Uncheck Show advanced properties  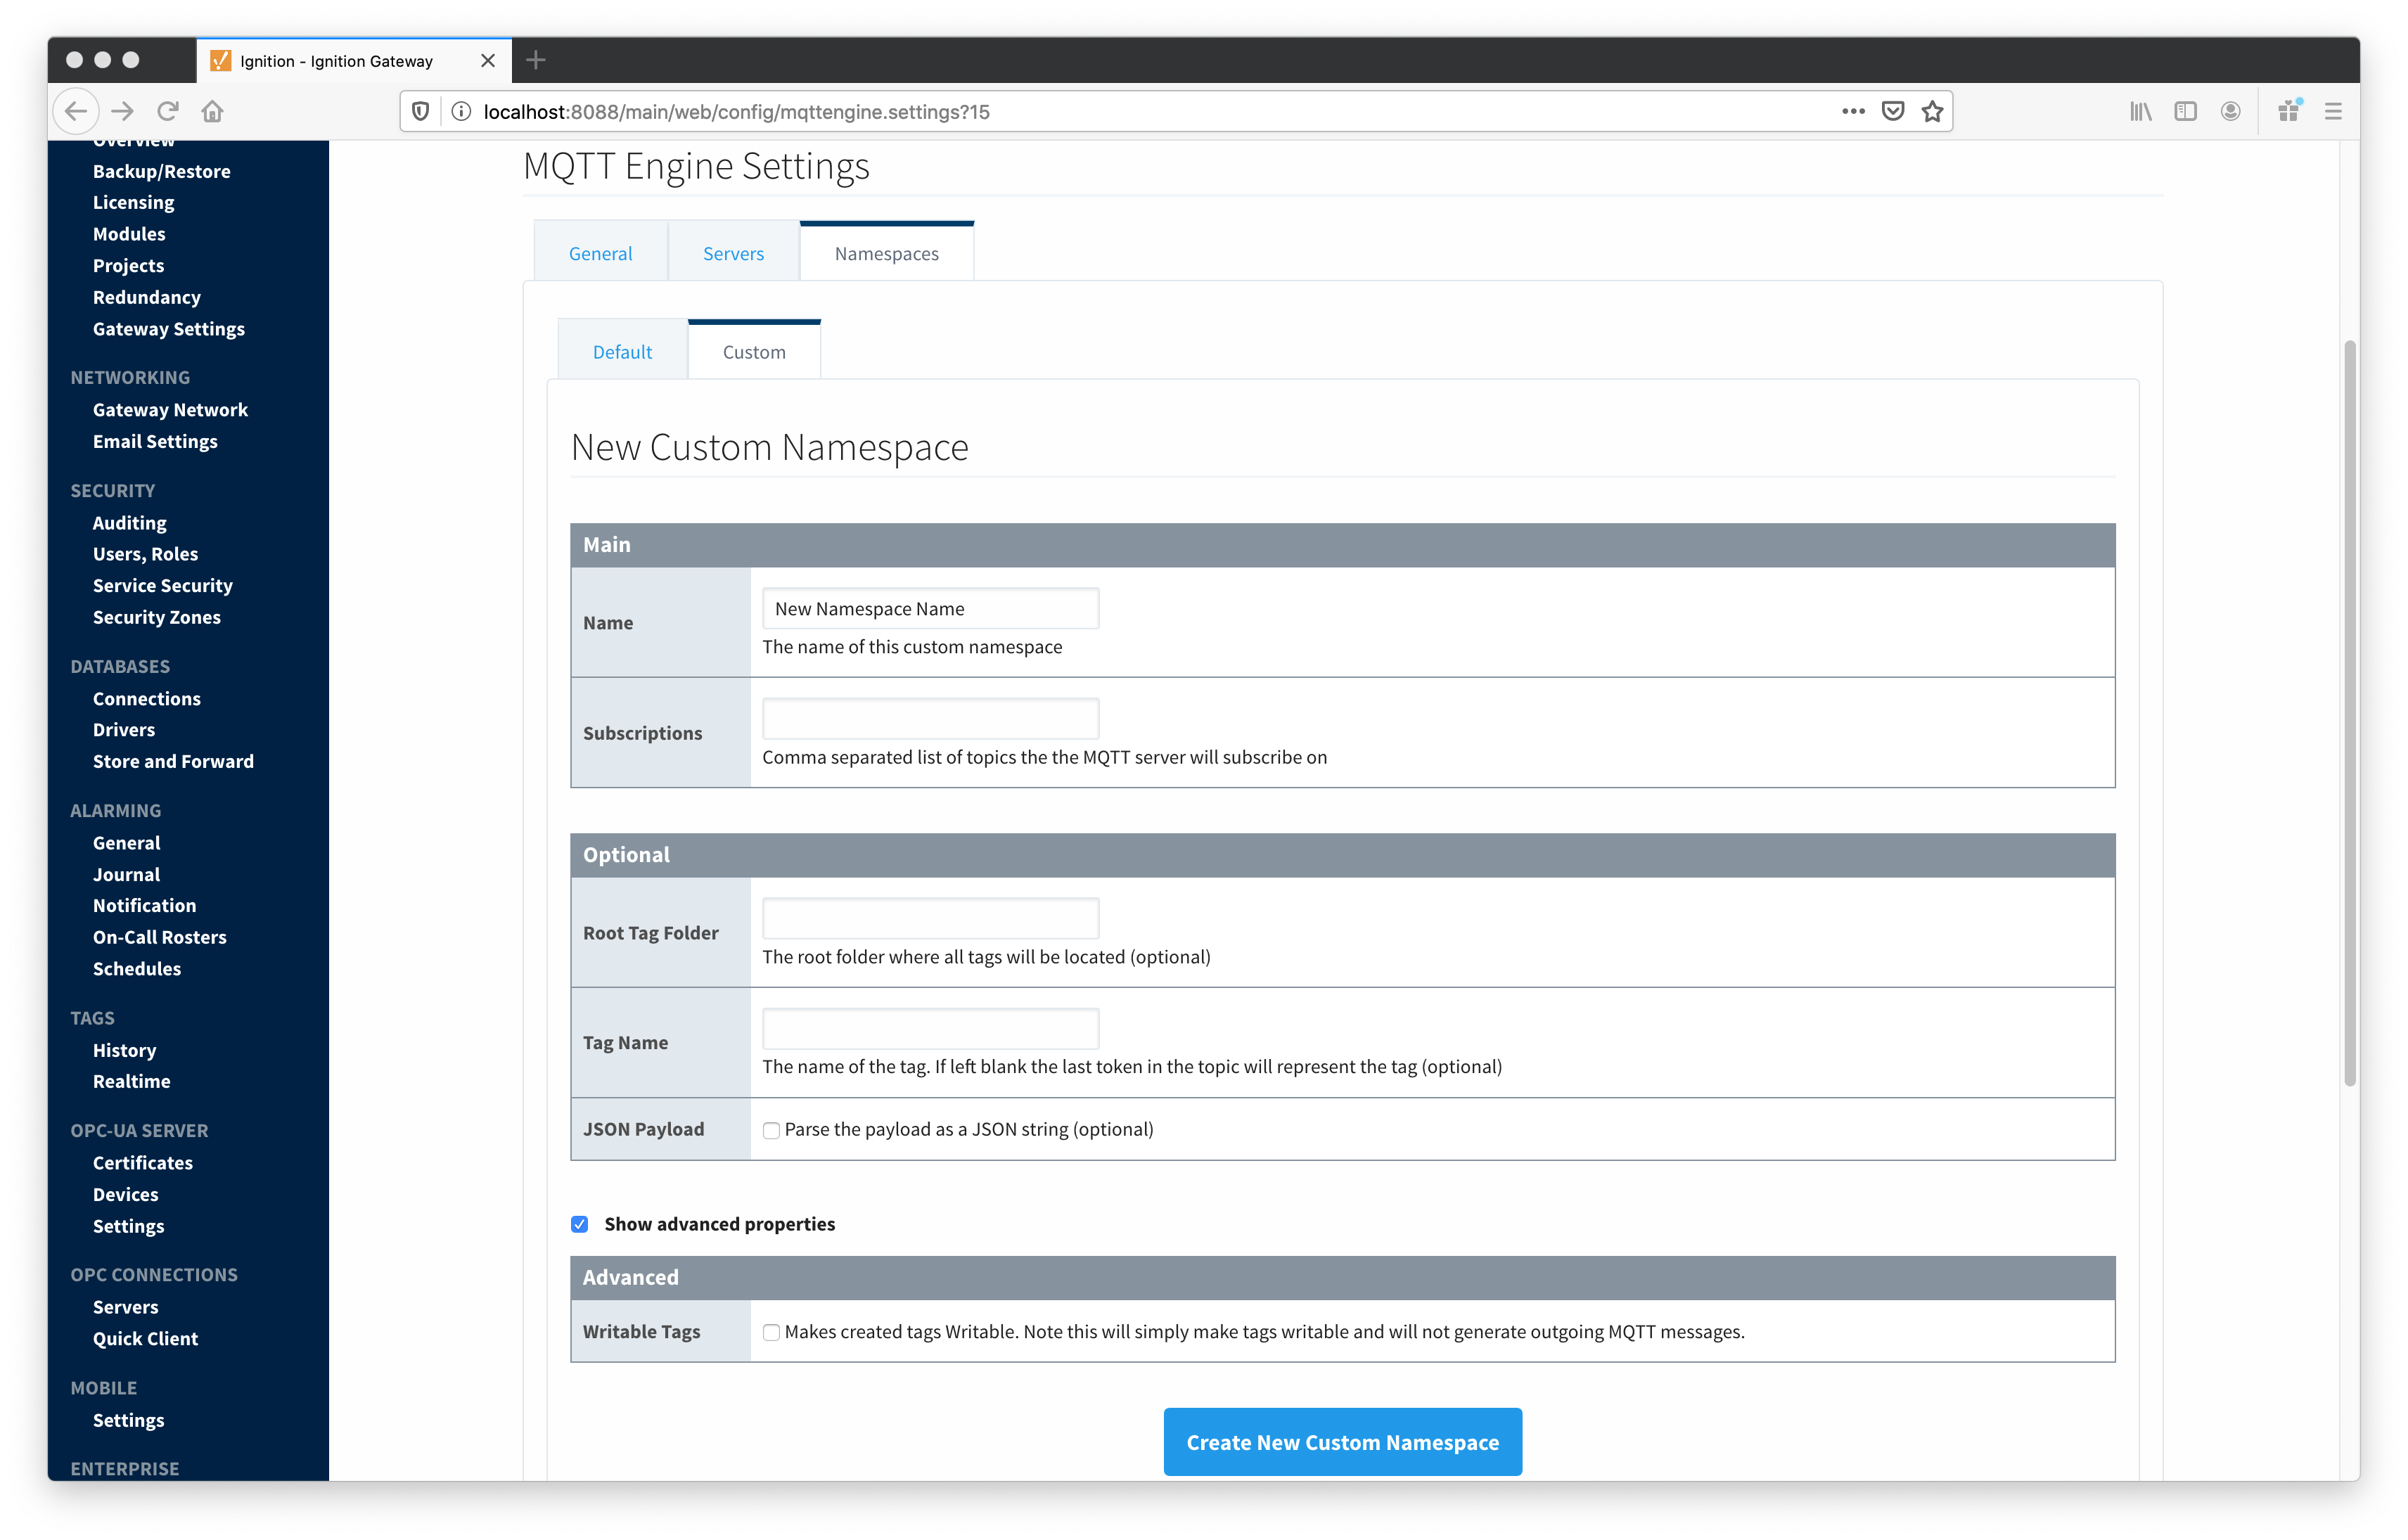579,1224
